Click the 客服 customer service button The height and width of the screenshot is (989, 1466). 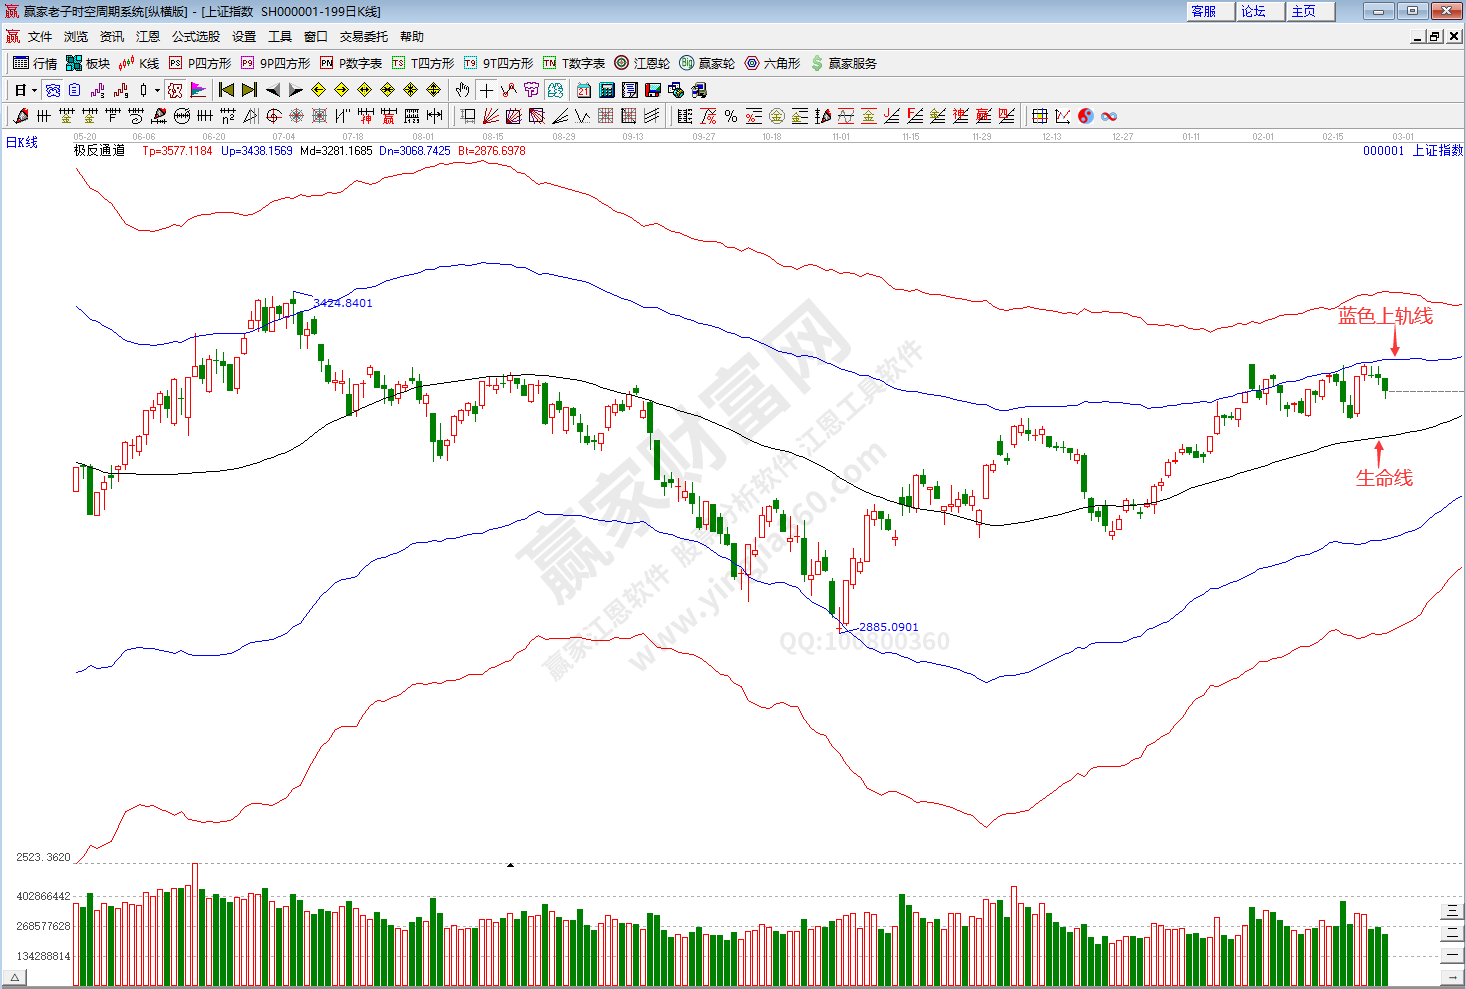[x=1204, y=11]
